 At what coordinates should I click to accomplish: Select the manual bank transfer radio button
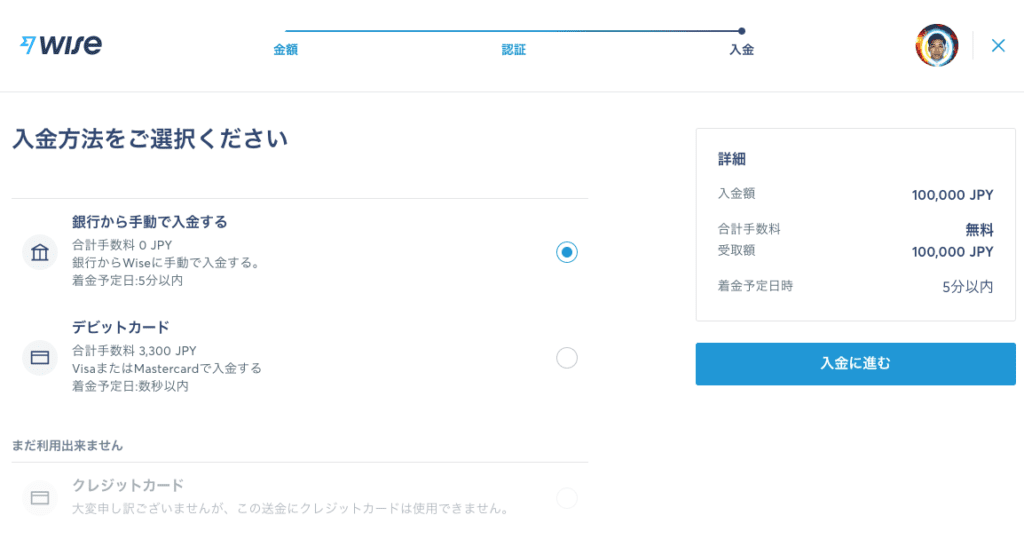click(567, 252)
